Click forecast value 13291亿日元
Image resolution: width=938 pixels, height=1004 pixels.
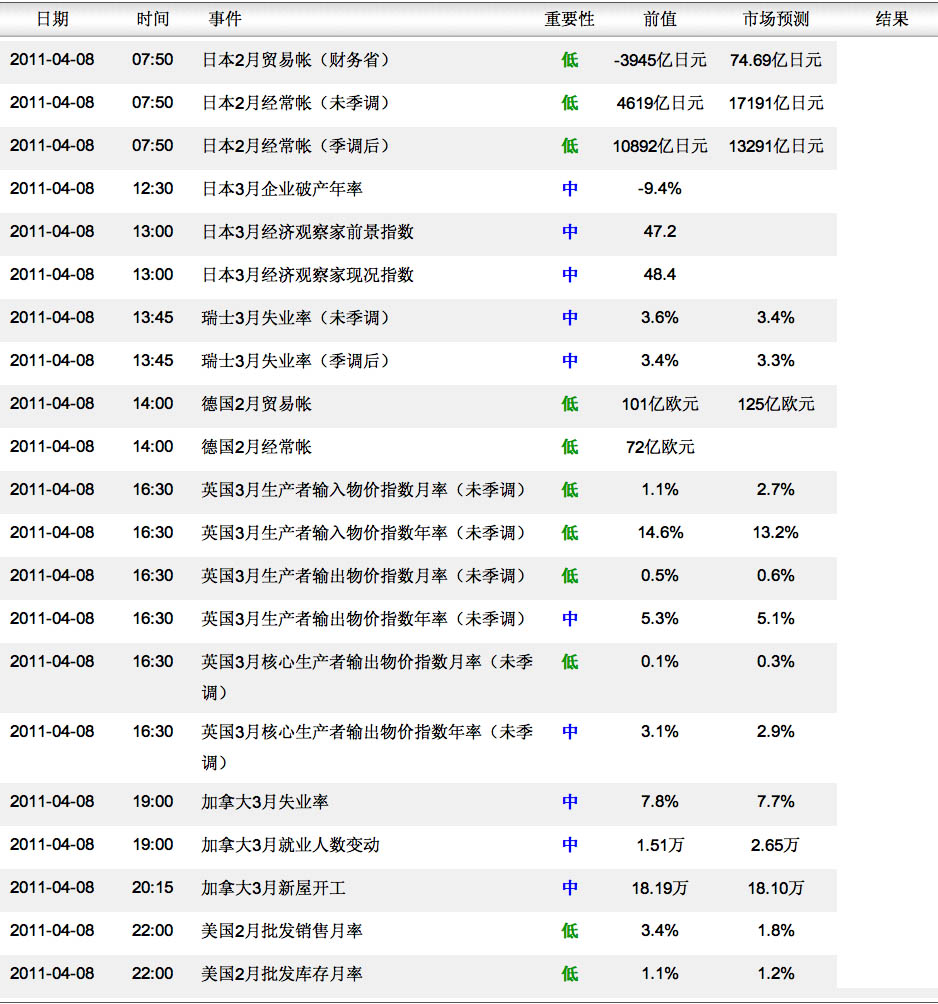tap(775, 146)
